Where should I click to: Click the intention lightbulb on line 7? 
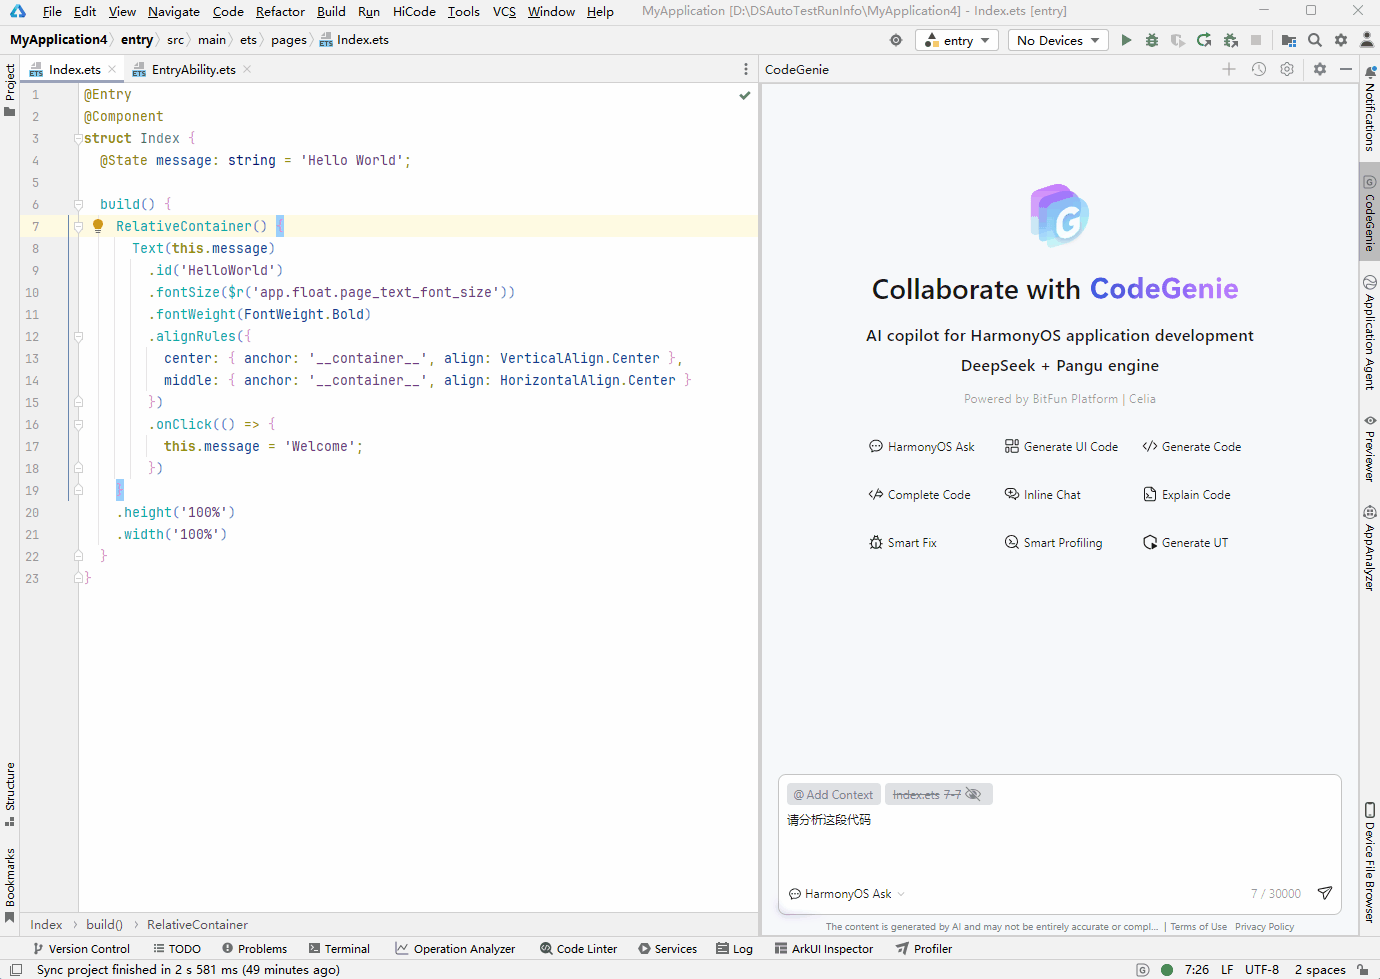(98, 226)
